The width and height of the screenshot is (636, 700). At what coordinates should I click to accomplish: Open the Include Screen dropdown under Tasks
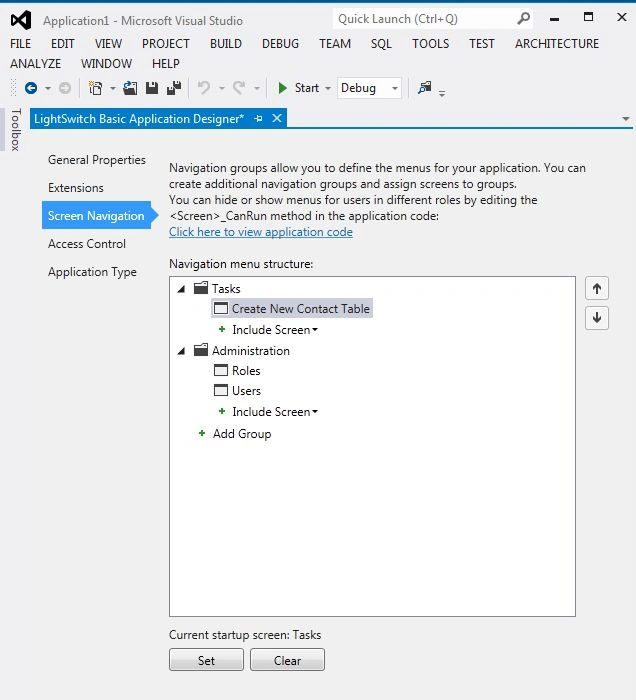coord(275,329)
